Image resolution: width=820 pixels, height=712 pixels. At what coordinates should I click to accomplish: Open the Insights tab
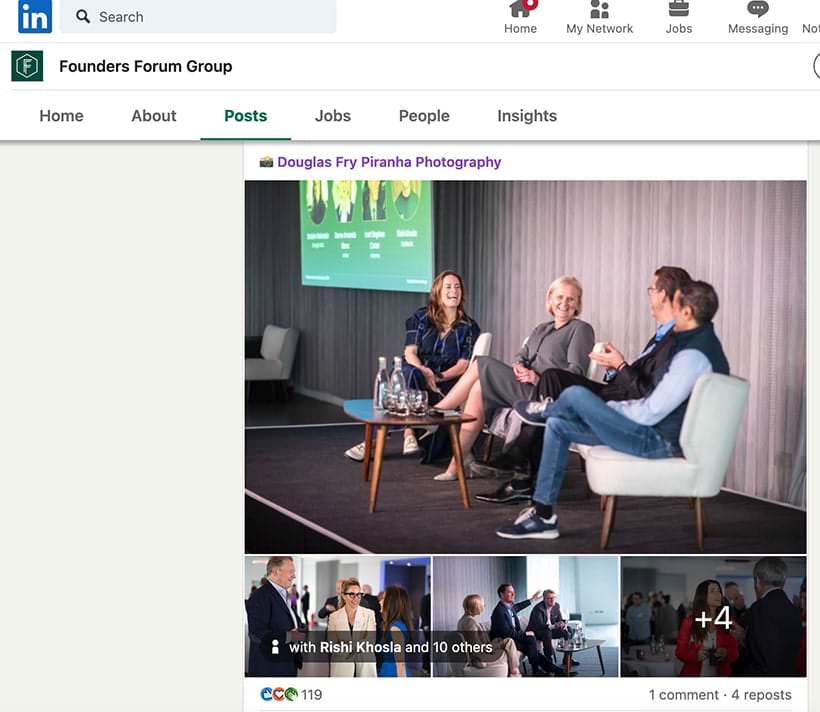tap(527, 116)
